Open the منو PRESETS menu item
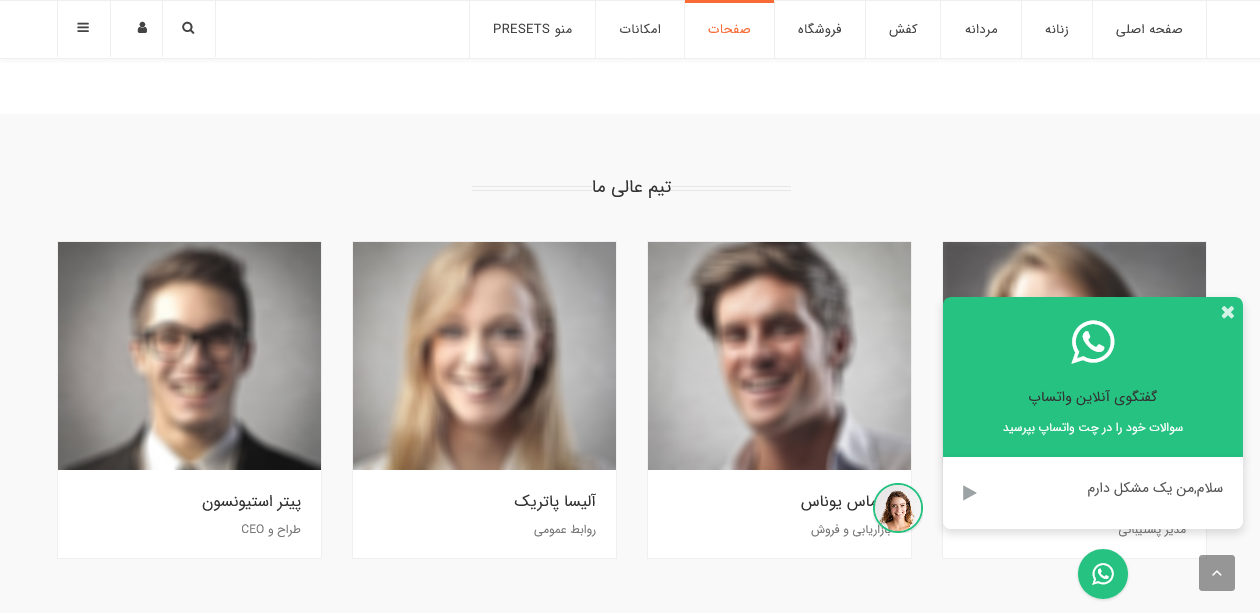Screen dimensions: 1260x613 tap(532, 29)
